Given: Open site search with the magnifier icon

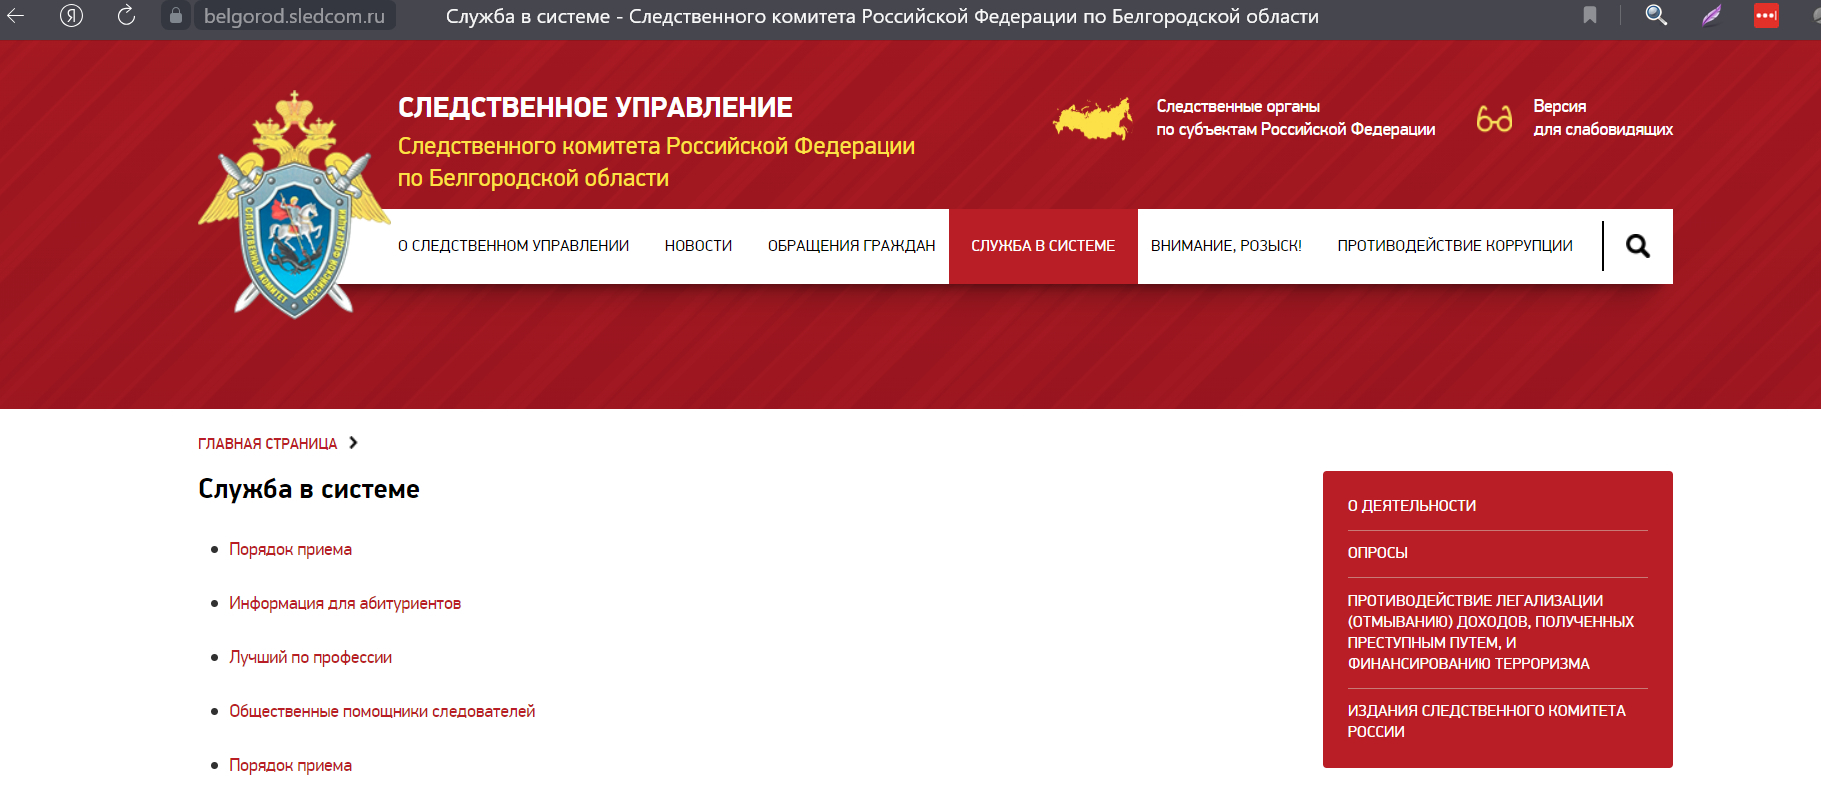Looking at the screenshot, I should click(x=1637, y=246).
